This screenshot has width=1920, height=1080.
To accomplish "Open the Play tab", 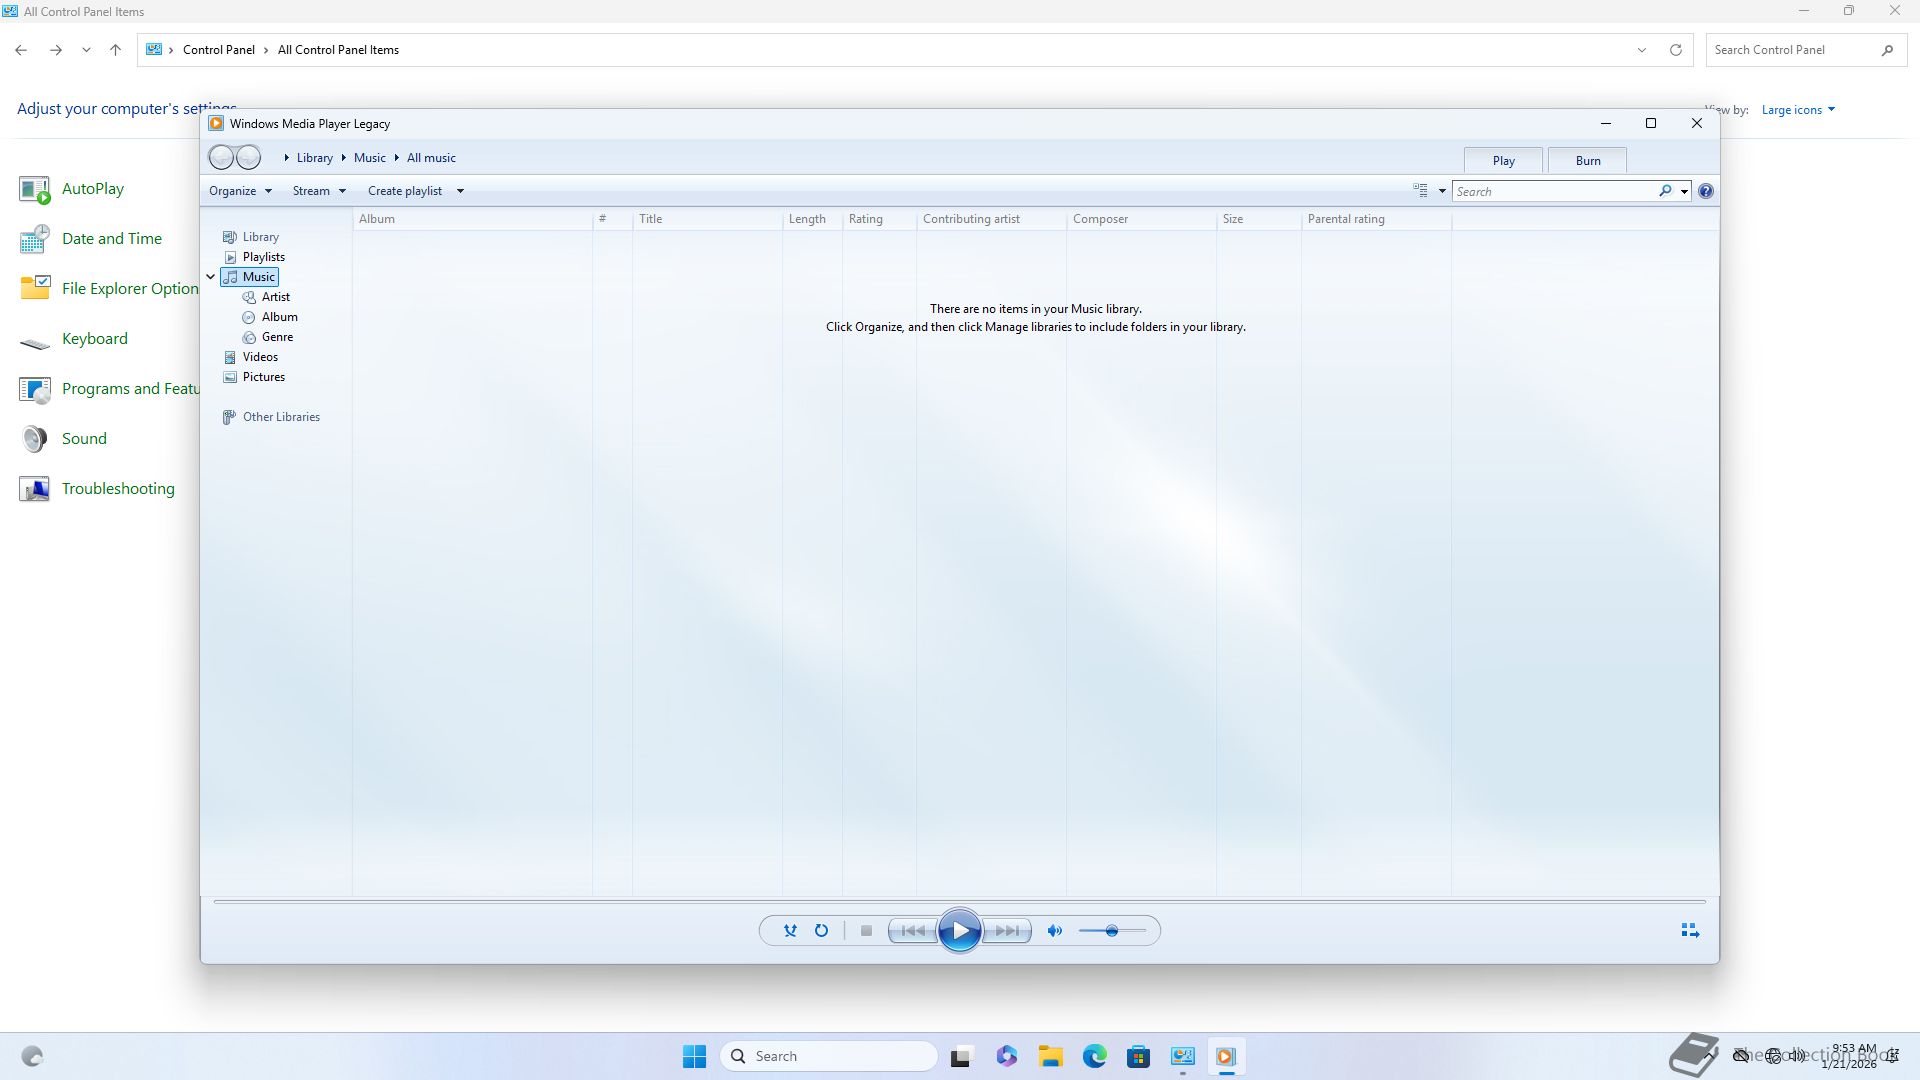I will click(1503, 161).
